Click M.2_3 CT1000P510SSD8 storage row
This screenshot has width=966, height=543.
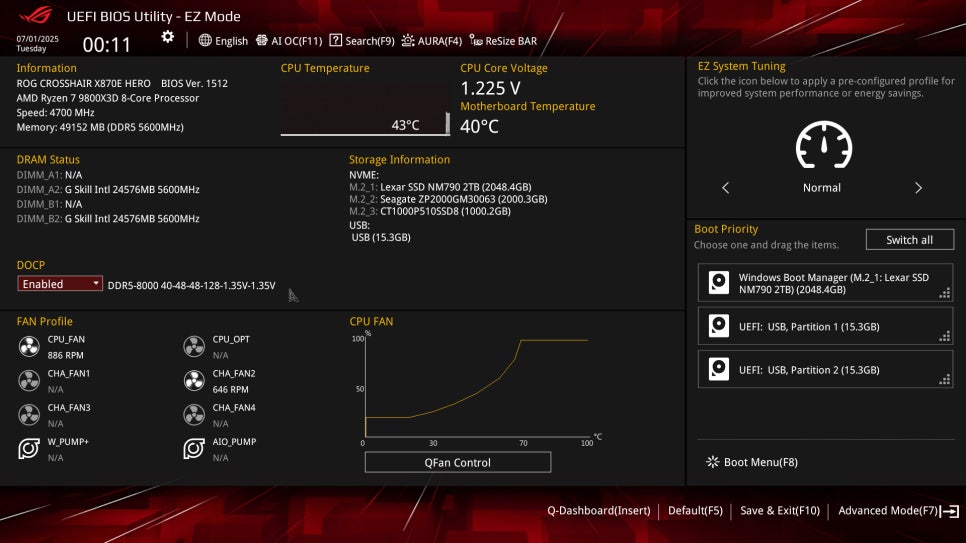point(429,211)
